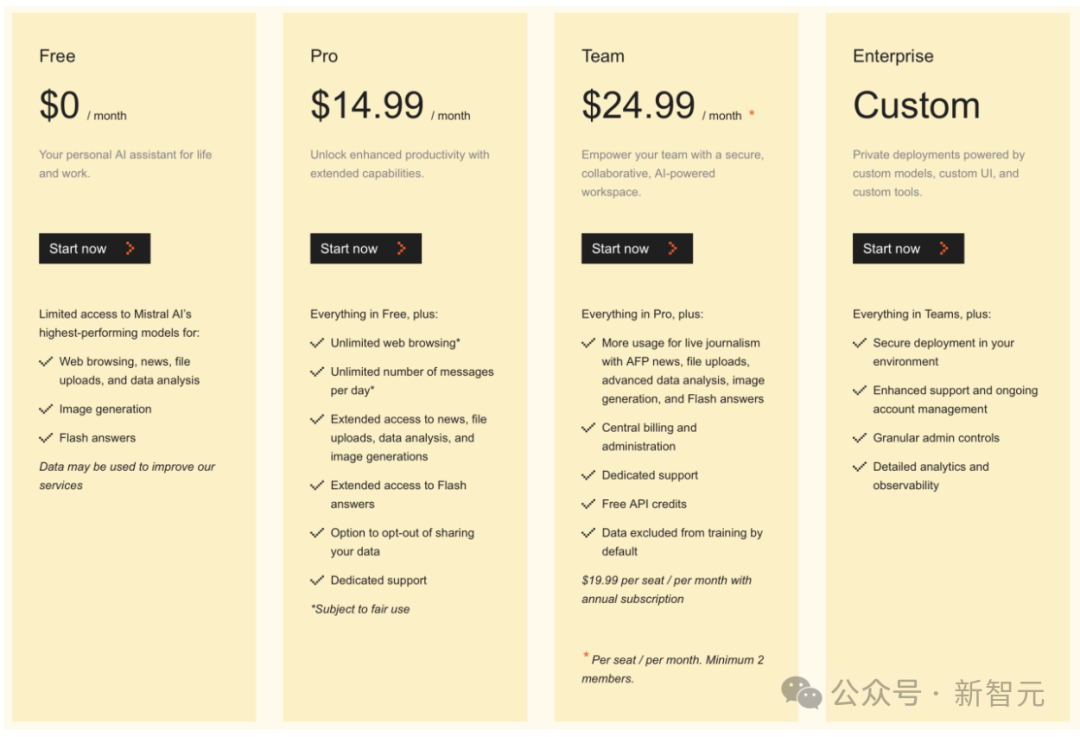Click checkmark next to Free API credits

tap(589, 504)
